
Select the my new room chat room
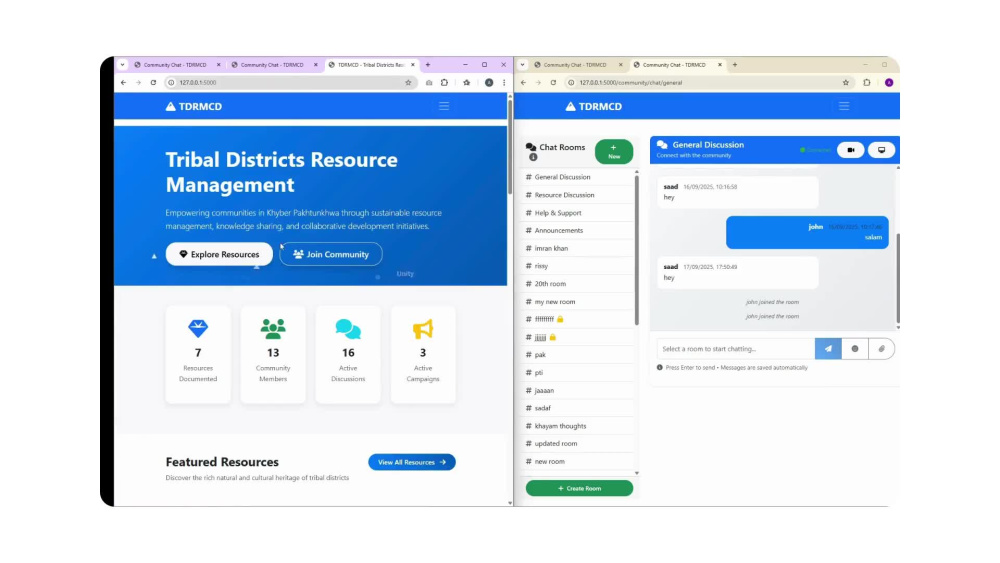578,302
